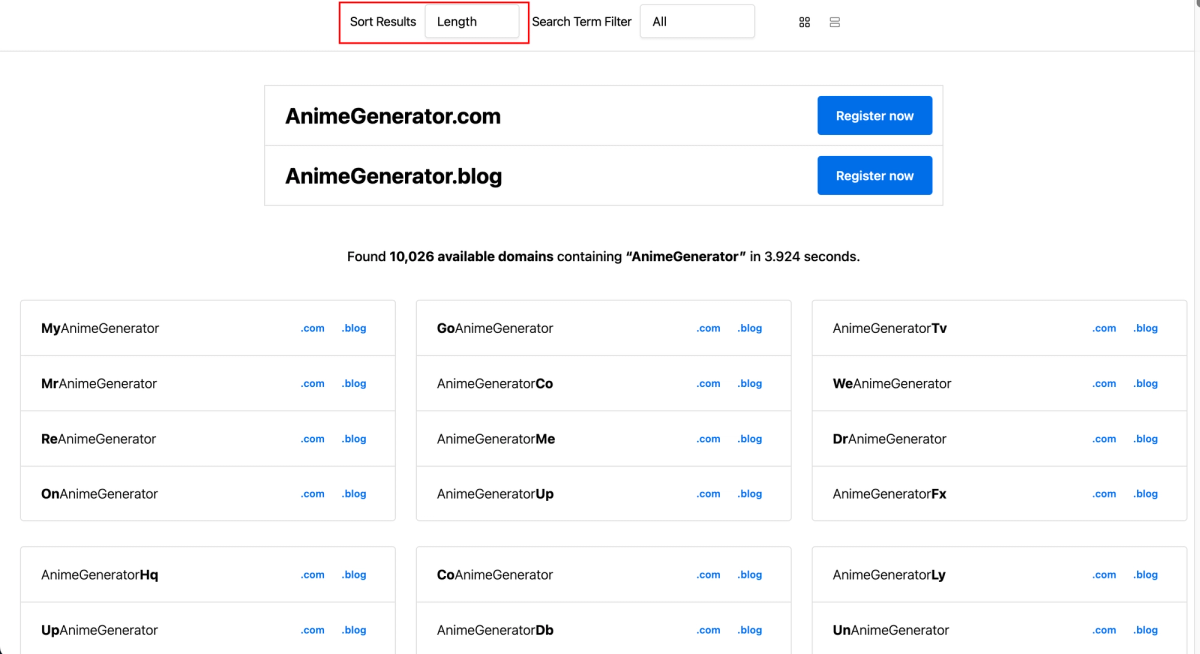Select the AnimeGeneratorHq domain name
Image resolution: width=1200 pixels, height=654 pixels.
(x=100, y=575)
